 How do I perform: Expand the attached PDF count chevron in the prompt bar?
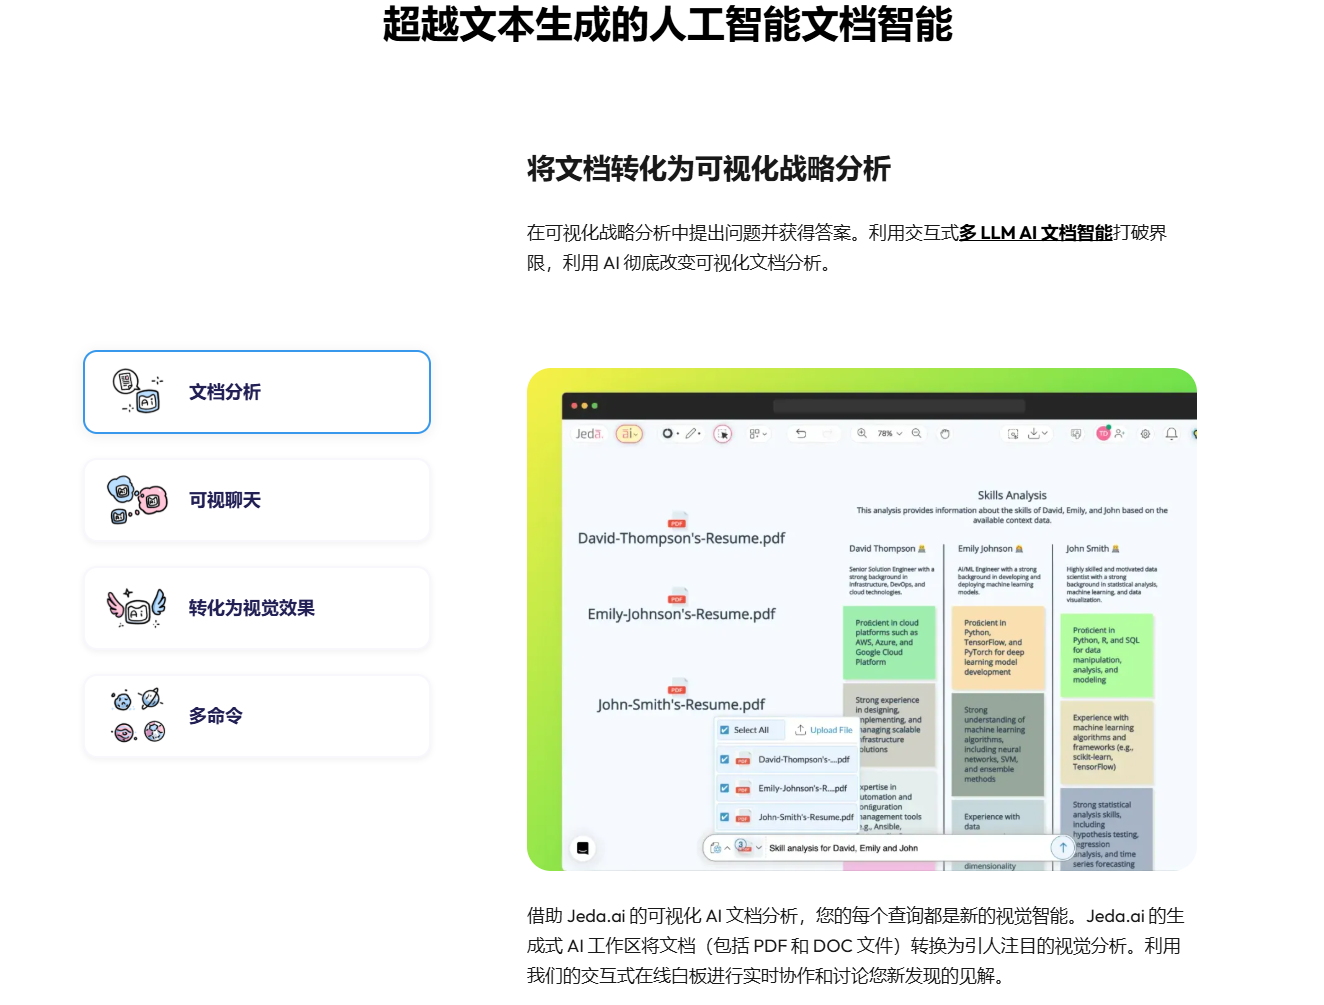[759, 848]
